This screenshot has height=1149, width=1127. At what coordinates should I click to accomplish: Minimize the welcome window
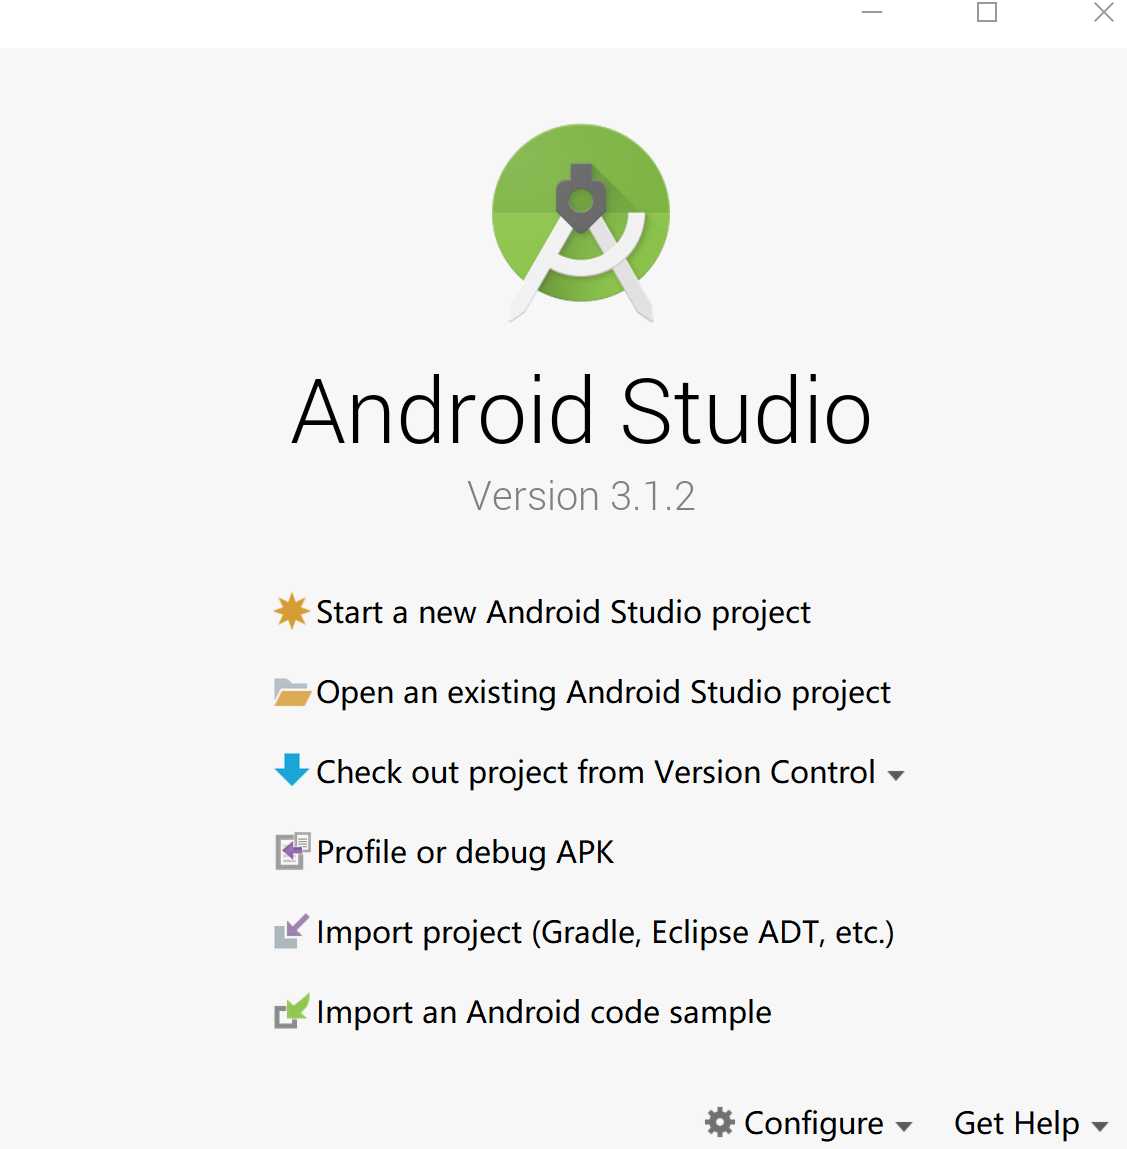(871, 12)
